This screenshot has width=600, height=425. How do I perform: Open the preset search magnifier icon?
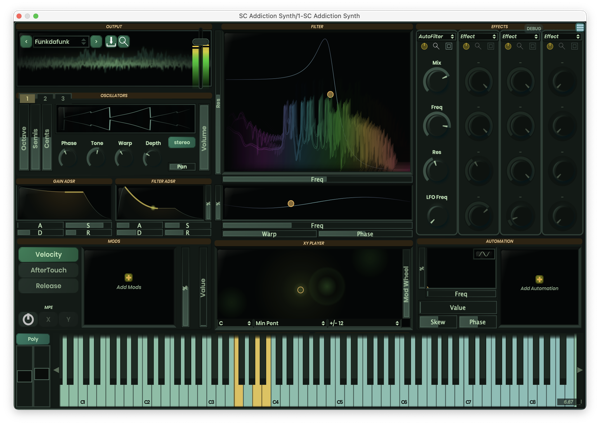[x=124, y=41]
